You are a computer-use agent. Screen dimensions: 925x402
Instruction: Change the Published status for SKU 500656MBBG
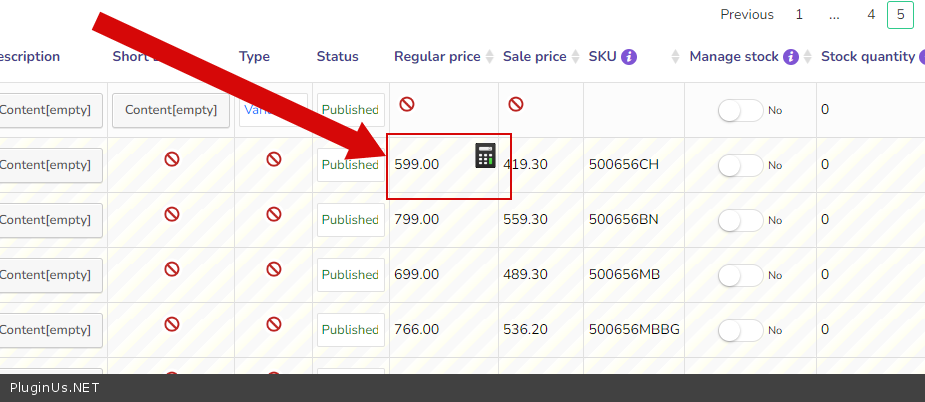(x=350, y=330)
